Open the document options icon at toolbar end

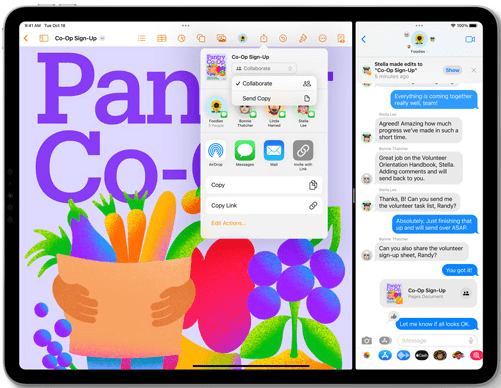341,38
